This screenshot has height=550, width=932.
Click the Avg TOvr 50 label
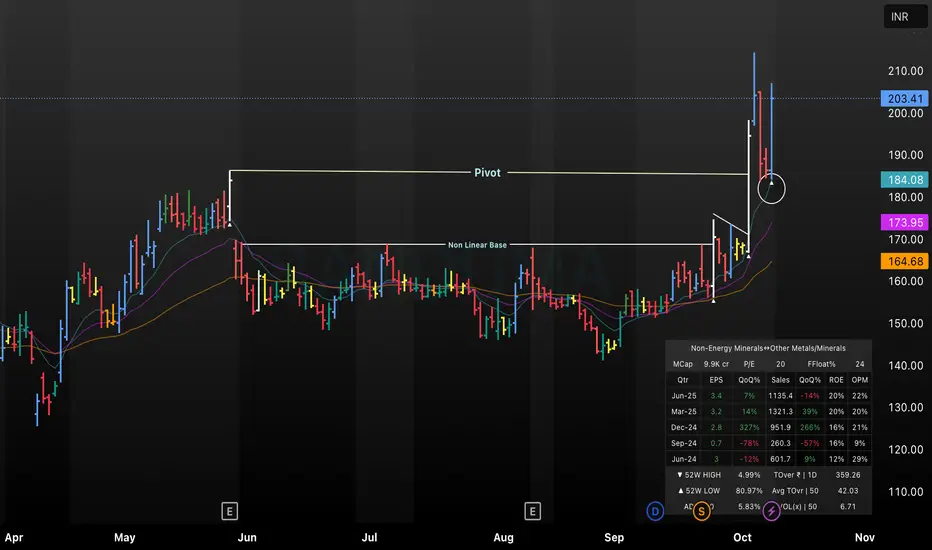(x=795, y=491)
